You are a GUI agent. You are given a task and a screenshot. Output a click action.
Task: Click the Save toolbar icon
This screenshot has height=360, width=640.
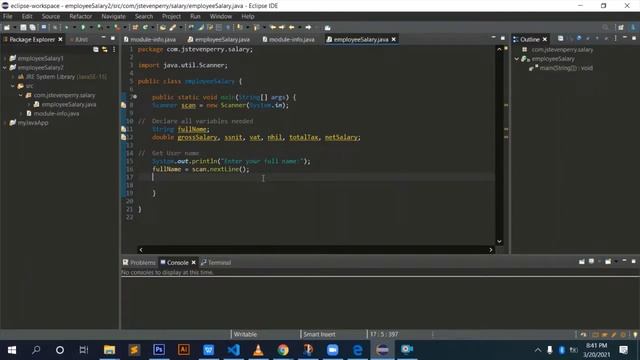click(x=23, y=27)
